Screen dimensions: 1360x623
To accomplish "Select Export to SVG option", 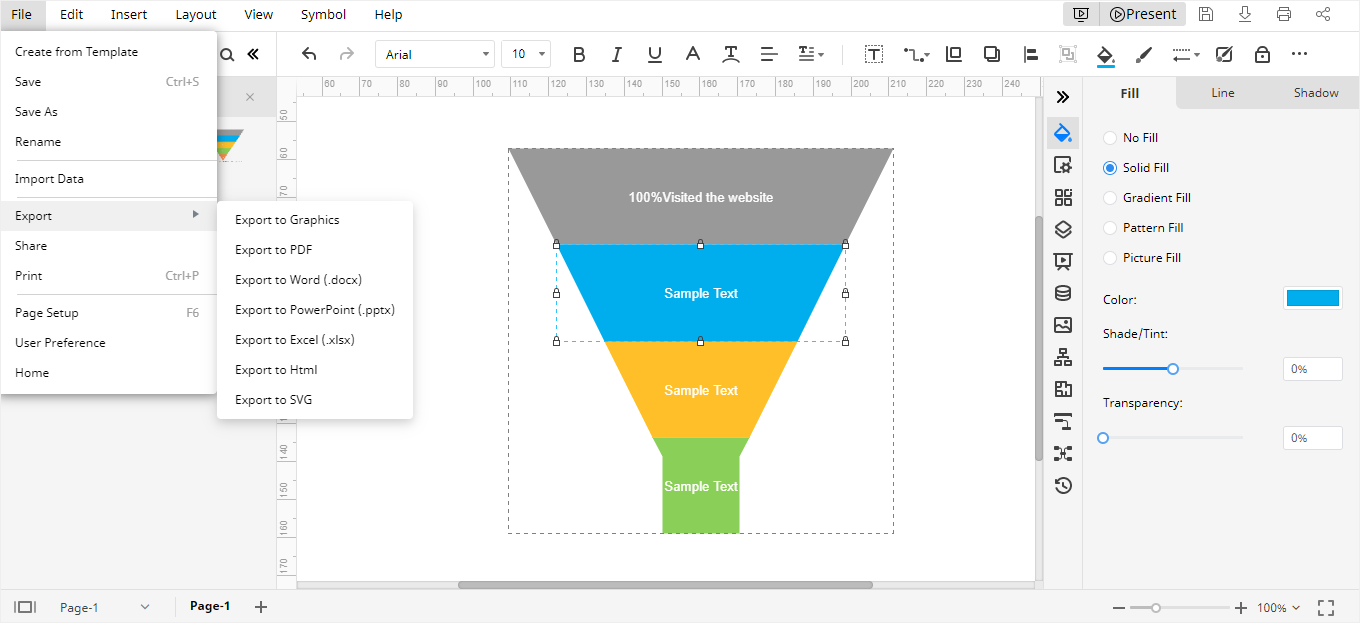I will click(x=273, y=400).
